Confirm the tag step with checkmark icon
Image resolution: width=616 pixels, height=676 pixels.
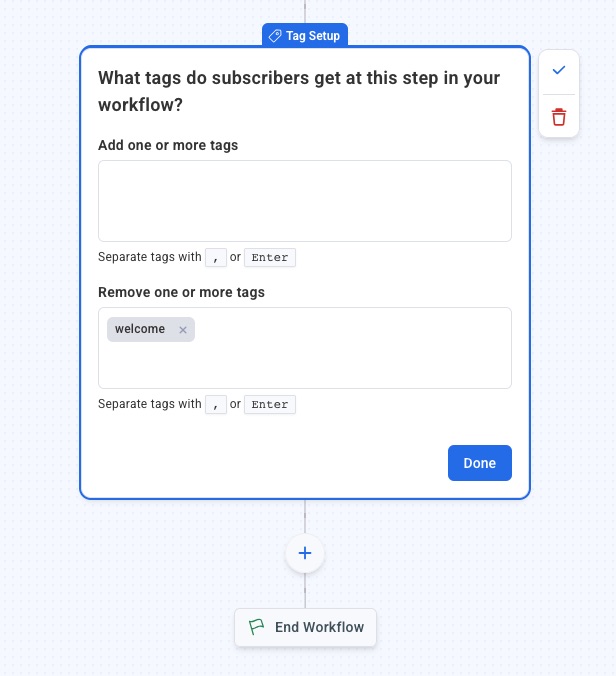[x=559, y=70]
